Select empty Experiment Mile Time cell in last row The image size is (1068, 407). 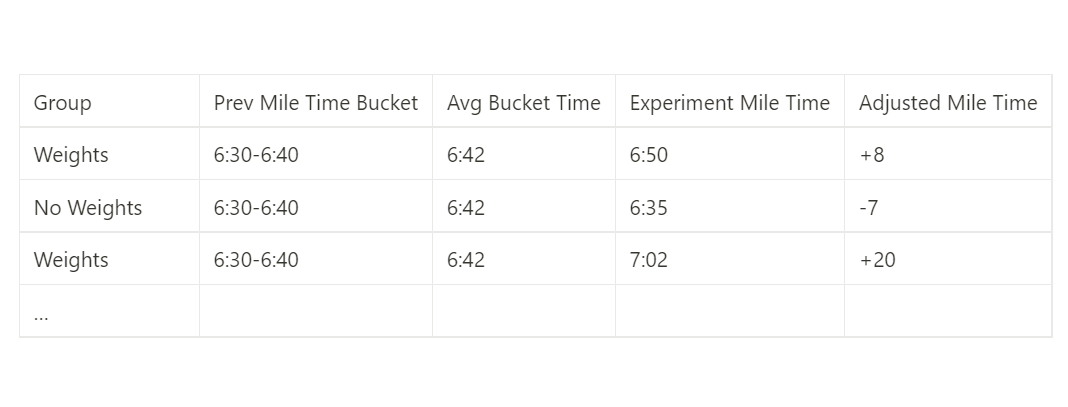point(729,312)
